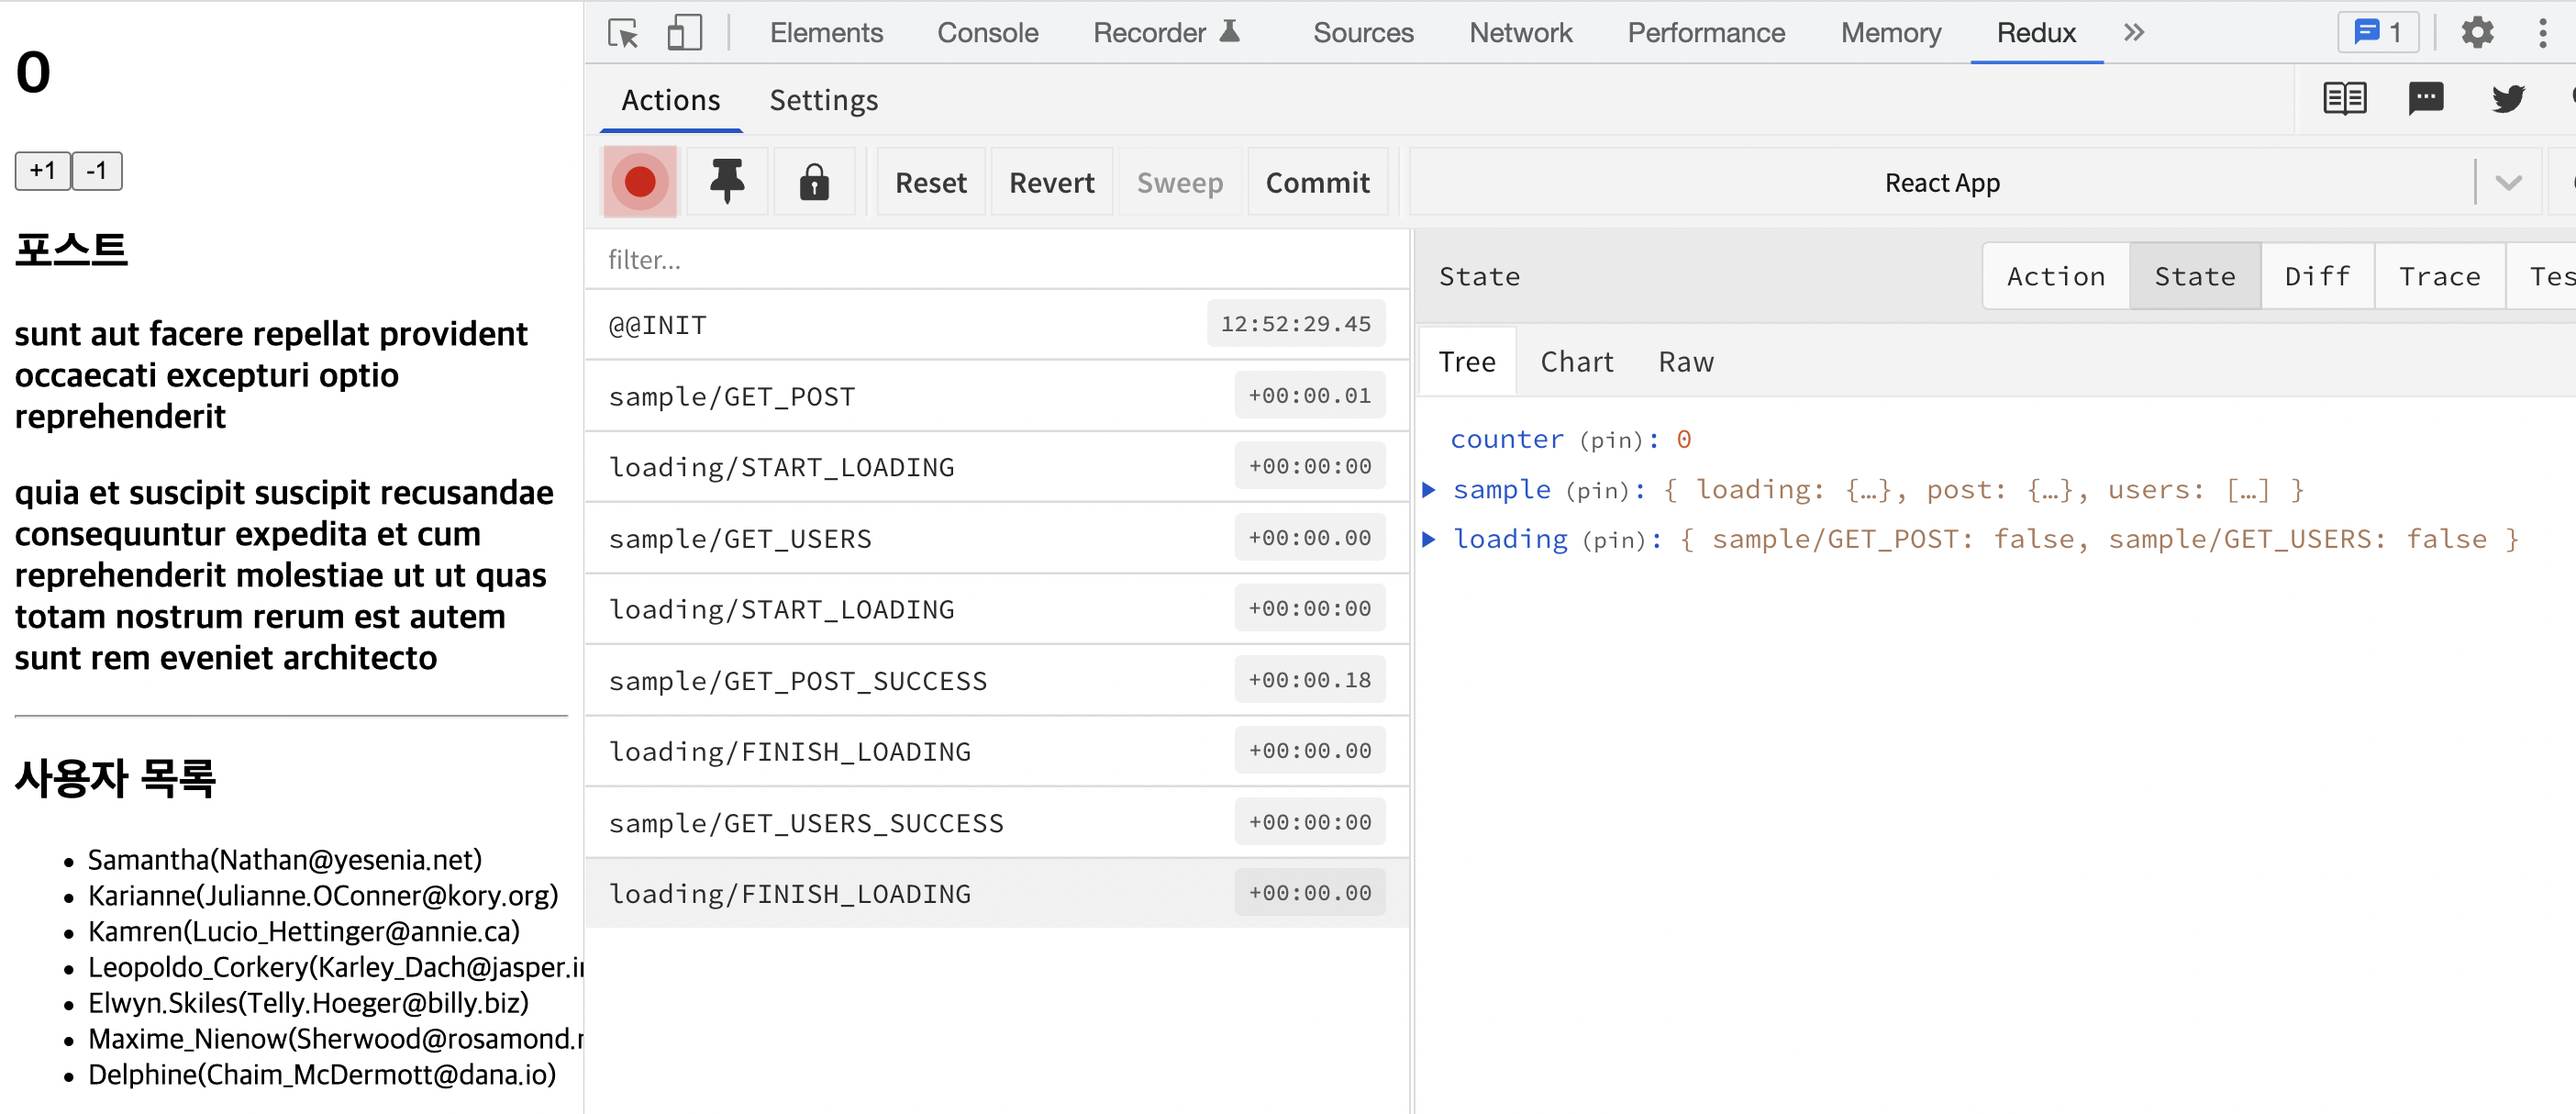
Task: Select the sample/GET_POST_SUCCESS action
Action: point(997,680)
